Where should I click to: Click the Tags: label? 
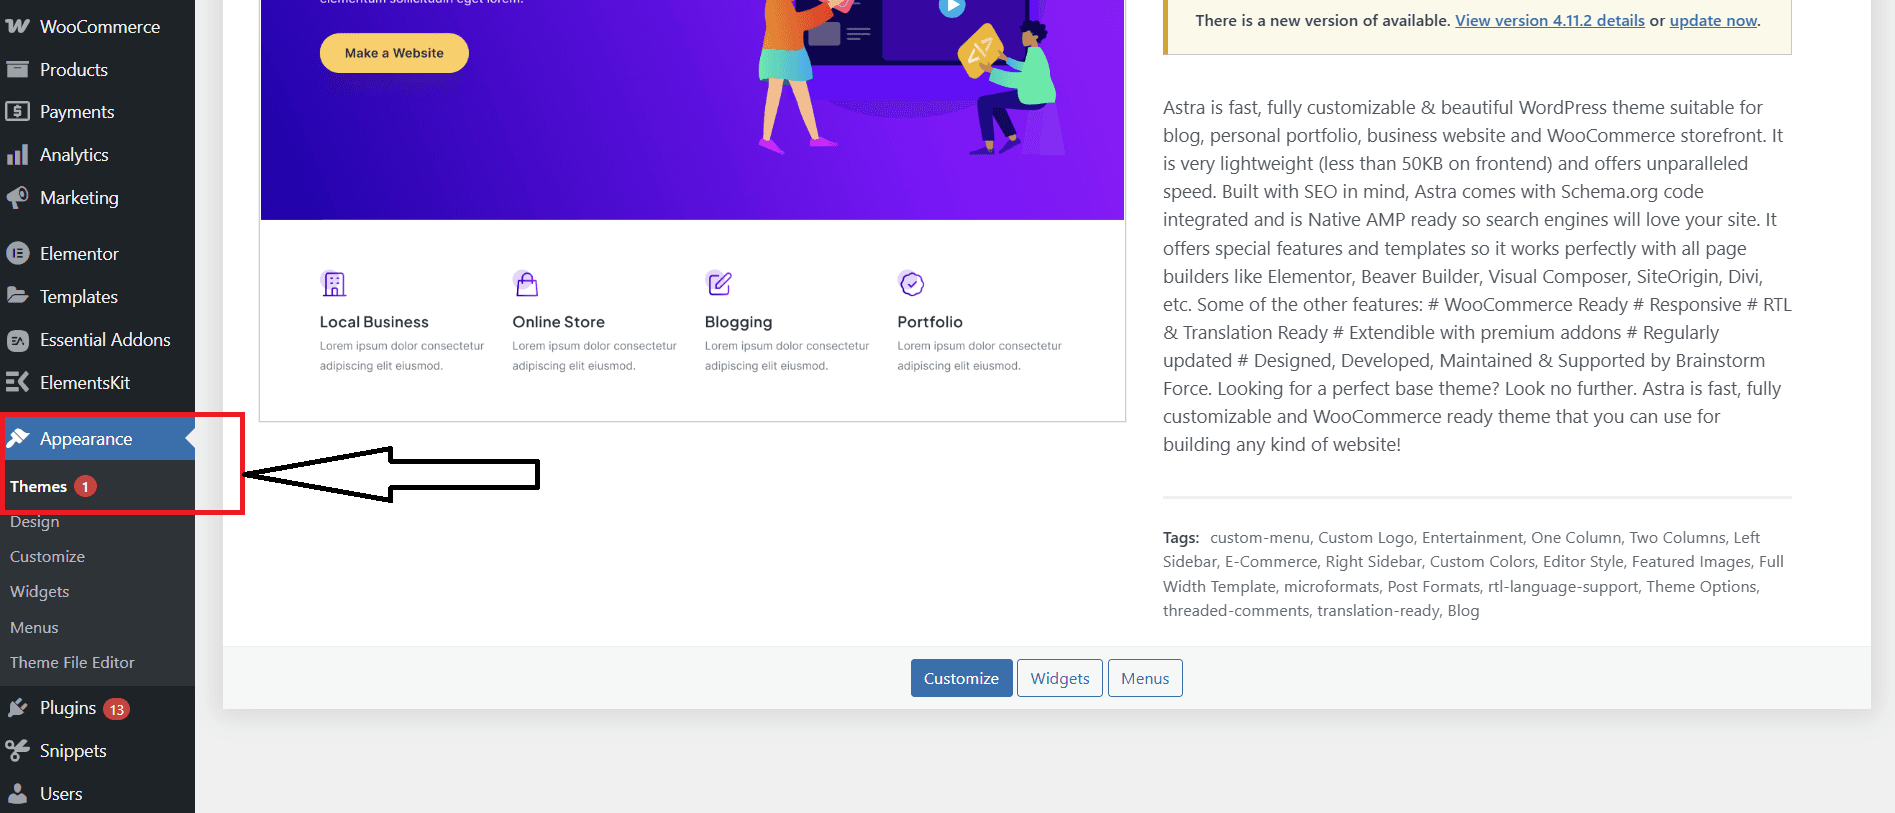(1181, 538)
